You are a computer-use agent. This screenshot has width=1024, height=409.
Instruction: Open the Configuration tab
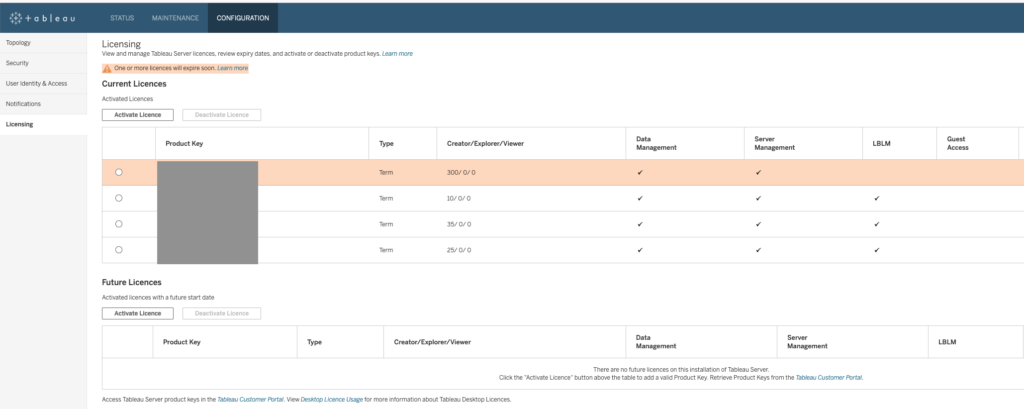(243, 18)
